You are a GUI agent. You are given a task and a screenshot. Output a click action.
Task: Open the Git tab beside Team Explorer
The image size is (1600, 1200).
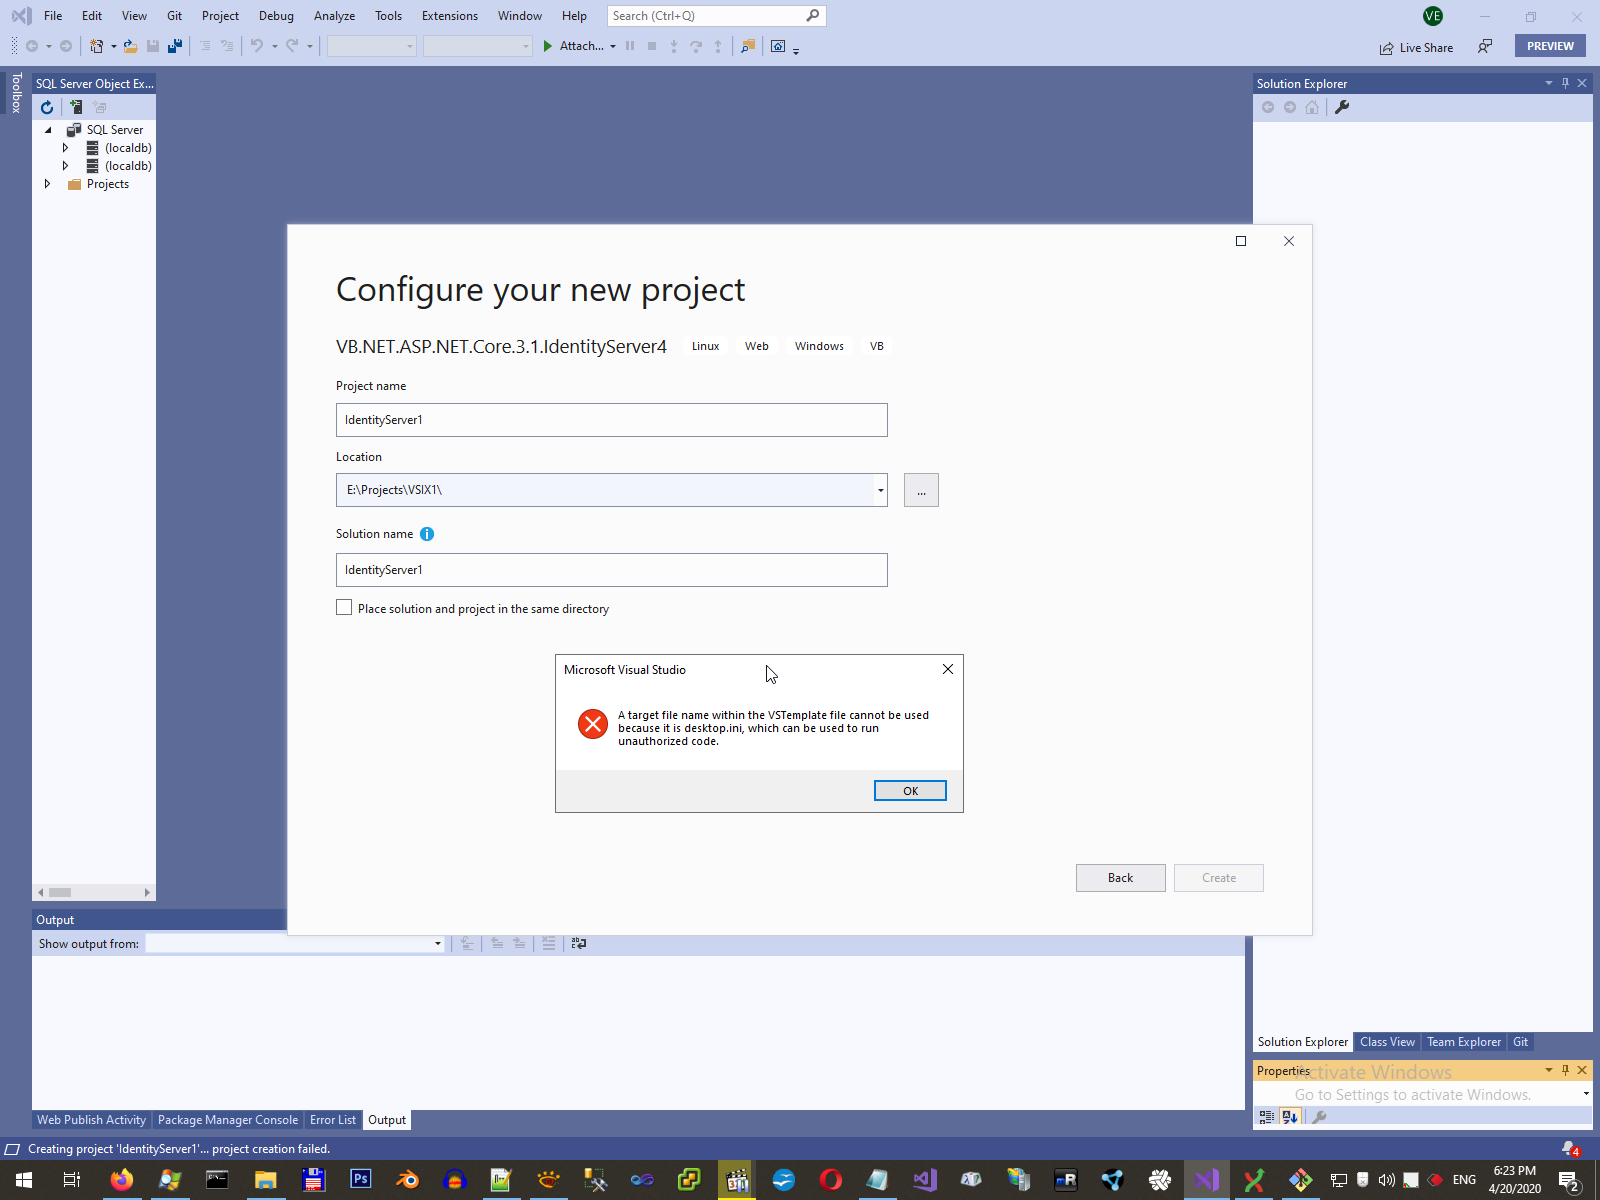click(1520, 1042)
